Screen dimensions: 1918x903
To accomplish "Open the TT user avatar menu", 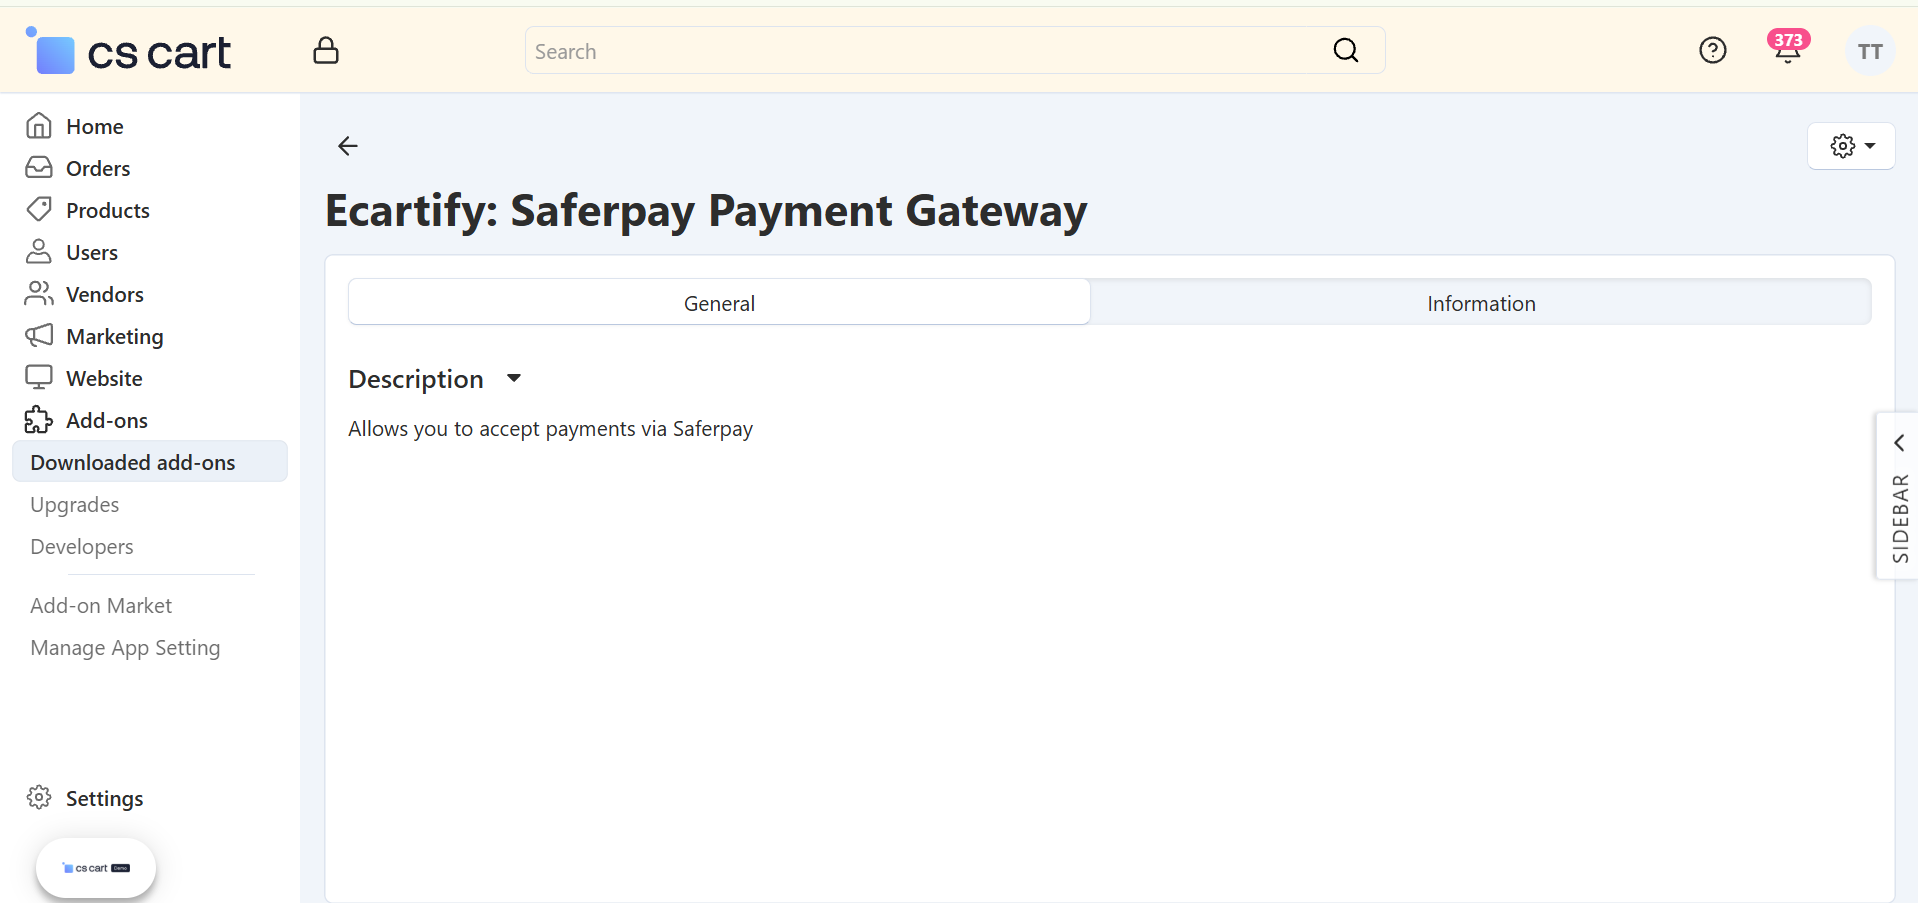I will pyautogui.click(x=1870, y=51).
